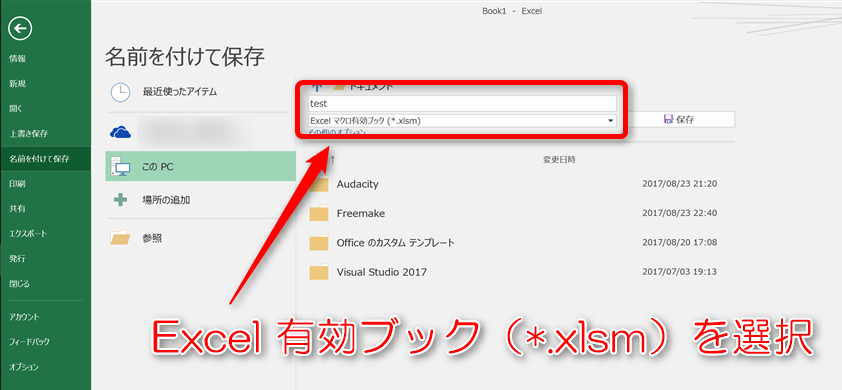The width and height of the screenshot is (842, 390).
Task: Open the Excel マクロ有効ブック file type dropdown
Action: coord(462,121)
